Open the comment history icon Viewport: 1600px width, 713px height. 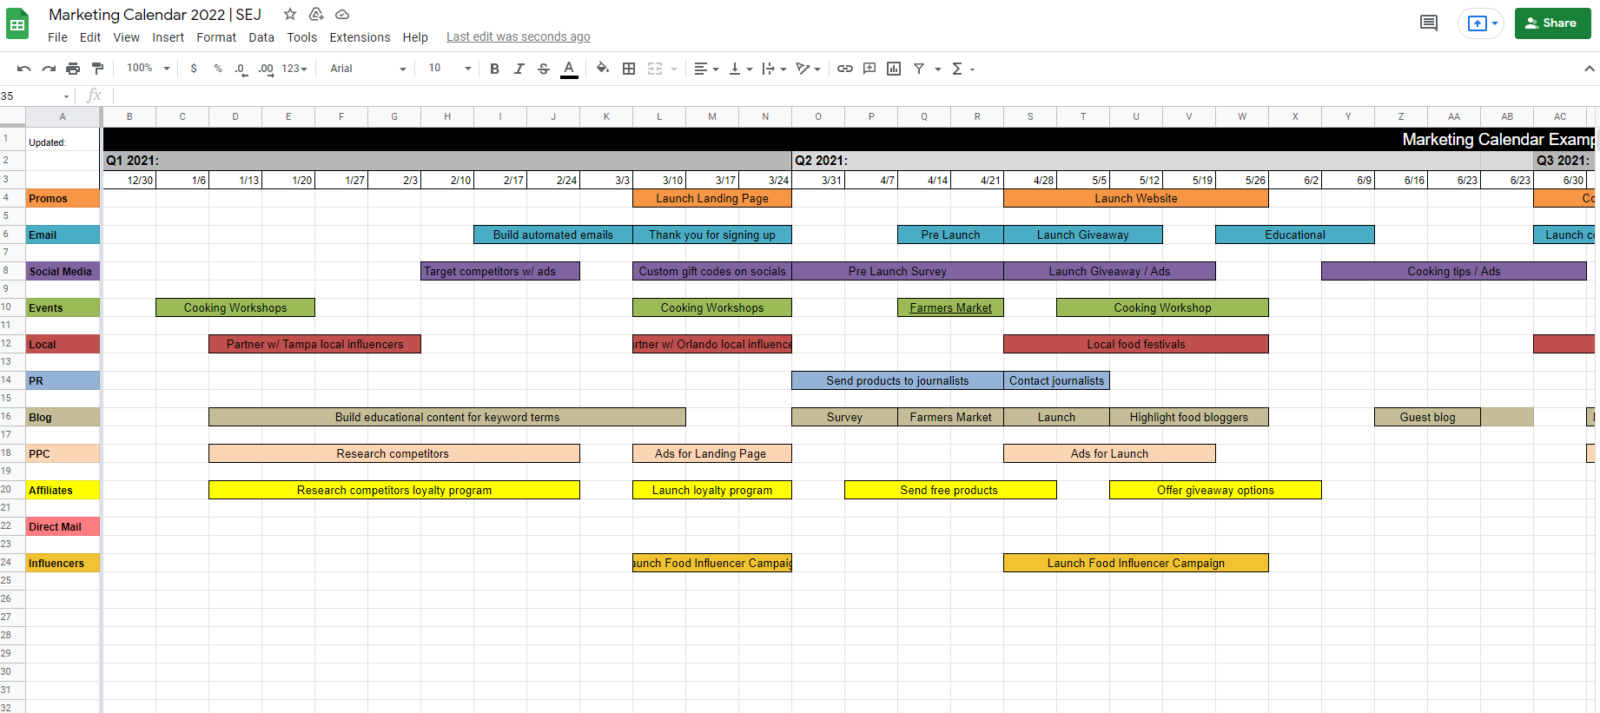click(x=1429, y=23)
